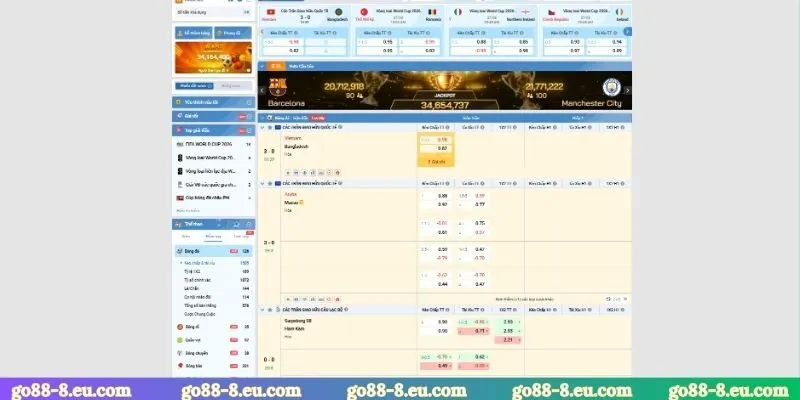
Task: Select Tỷ số chính xác under Bóng đá
Action: (x=197, y=280)
